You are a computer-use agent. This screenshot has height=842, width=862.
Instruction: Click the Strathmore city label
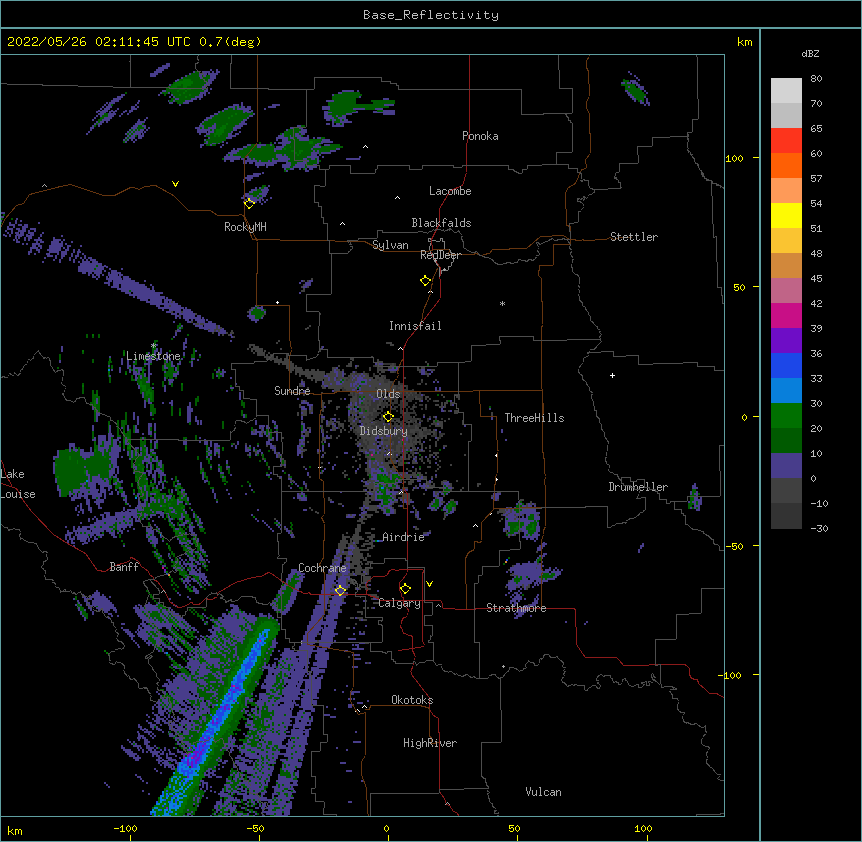pyautogui.click(x=516, y=608)
